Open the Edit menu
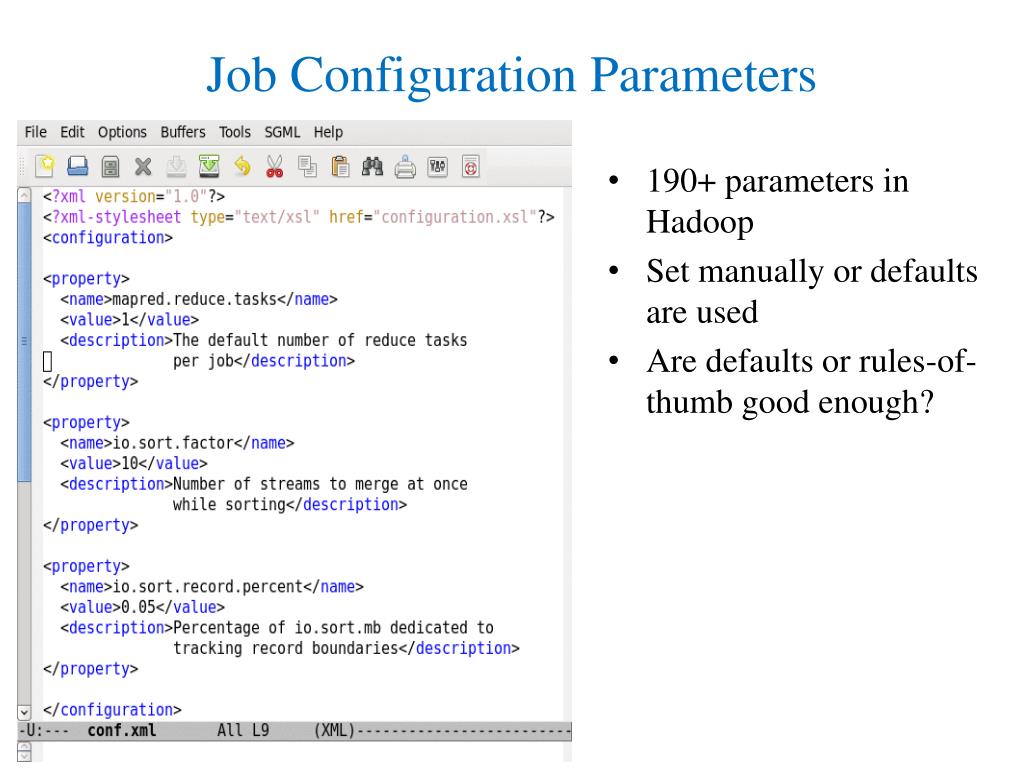 72,132
